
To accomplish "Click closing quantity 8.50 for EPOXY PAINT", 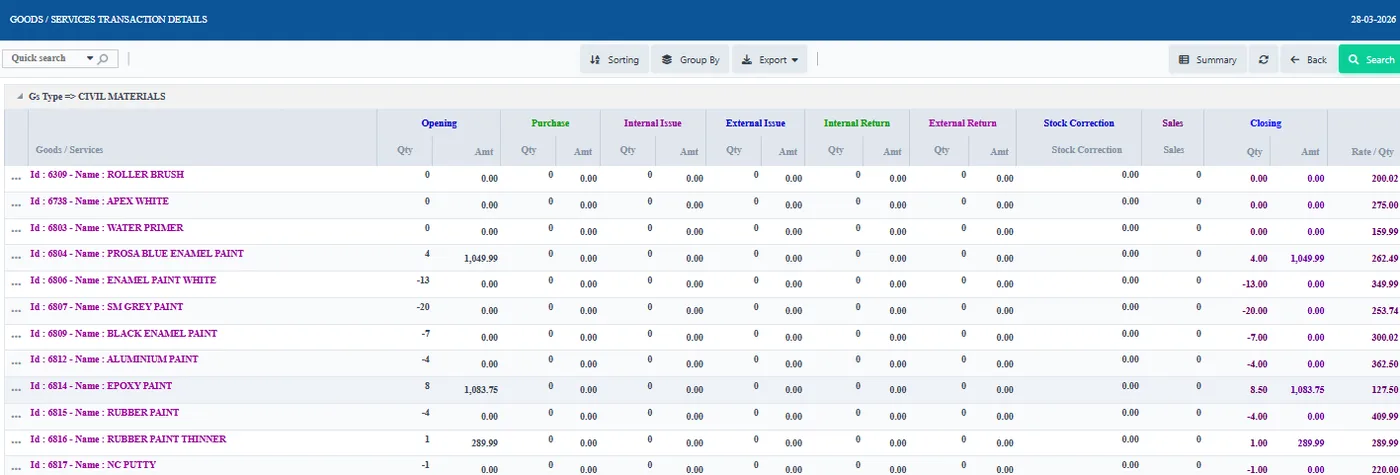I will point(1258,390).
